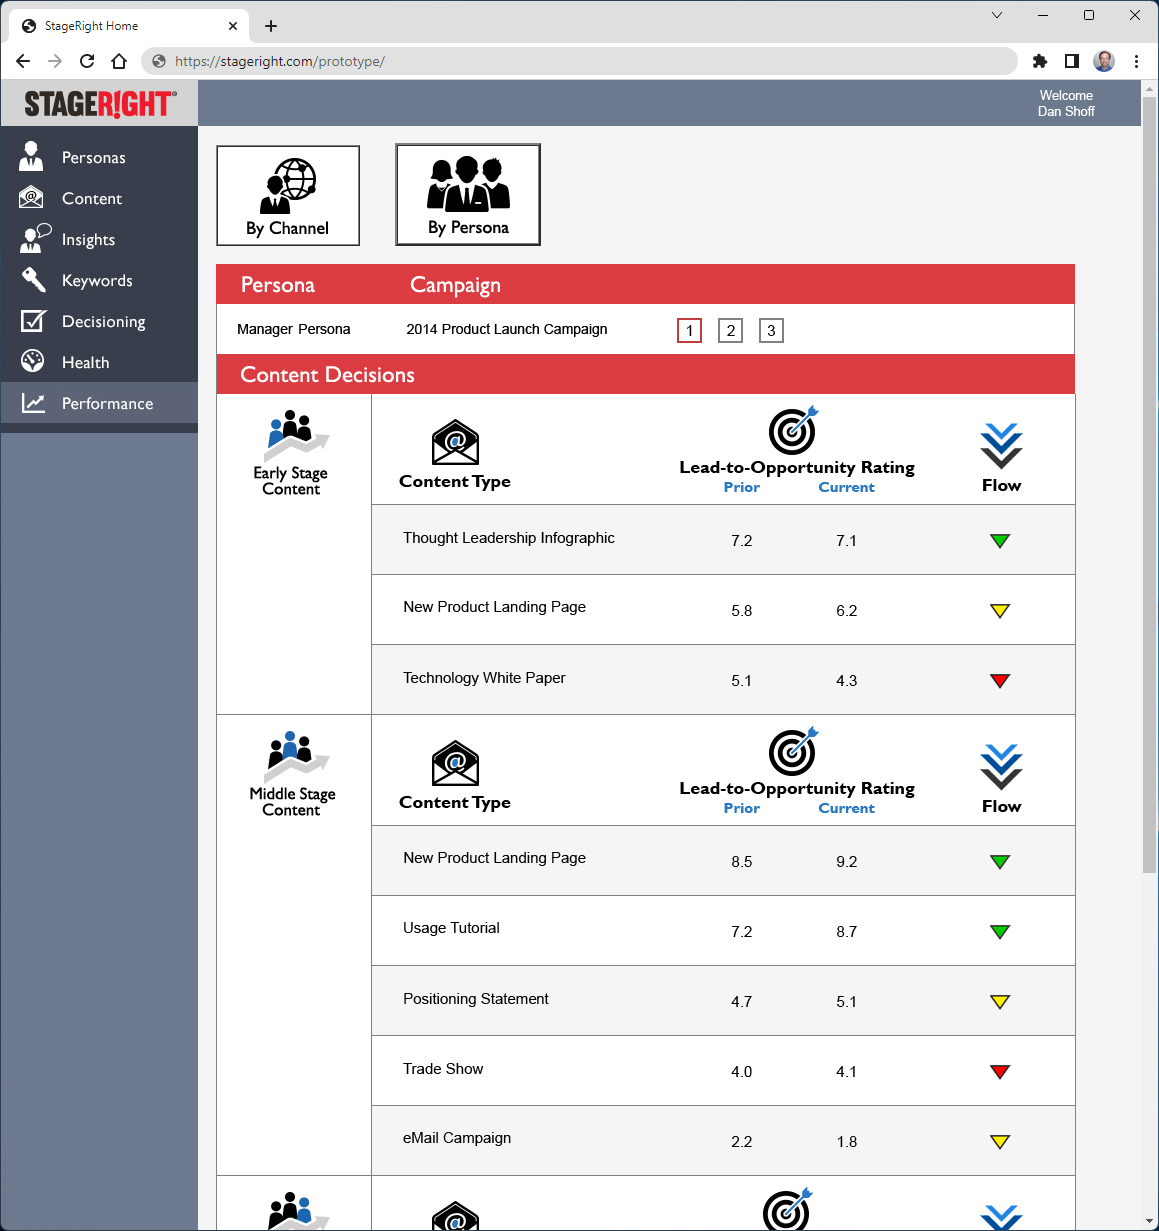Image resolution: width=1159 pixels, height=1231 pixels.
Task: Select Trade Show row text
Action: (x=443, y=1069)
